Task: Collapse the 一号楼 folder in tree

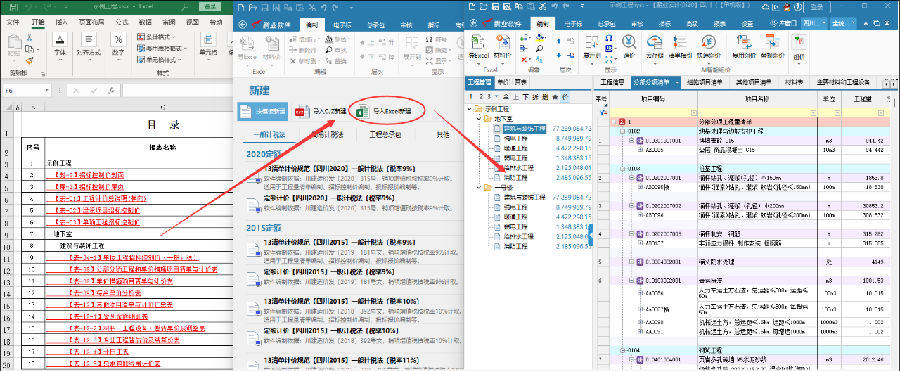Action: point(479,187)
